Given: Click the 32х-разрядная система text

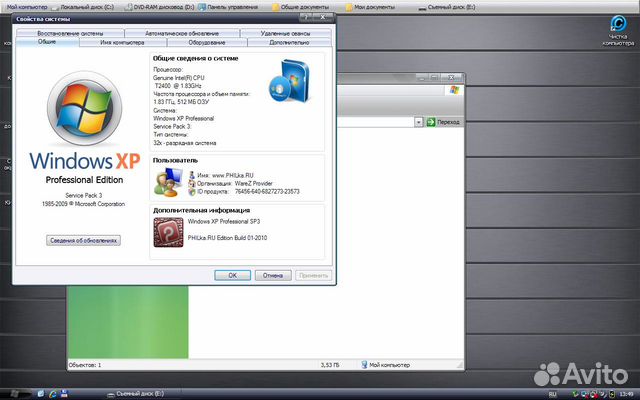Looking at the screenshot, I should 184,143.
